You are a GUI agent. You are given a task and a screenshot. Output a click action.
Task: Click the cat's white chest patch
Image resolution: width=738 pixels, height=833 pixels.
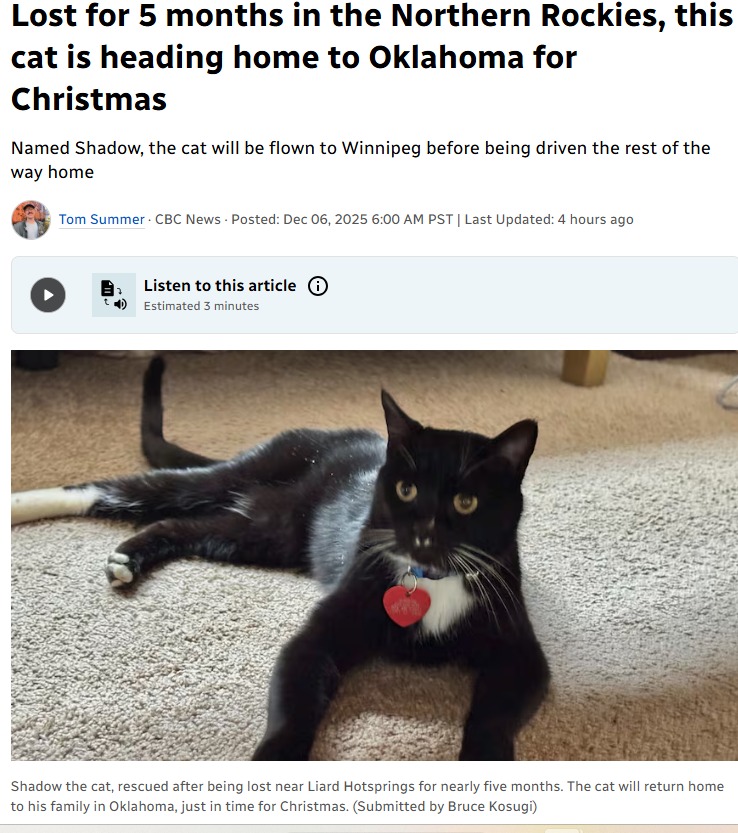tap(445, 603)
